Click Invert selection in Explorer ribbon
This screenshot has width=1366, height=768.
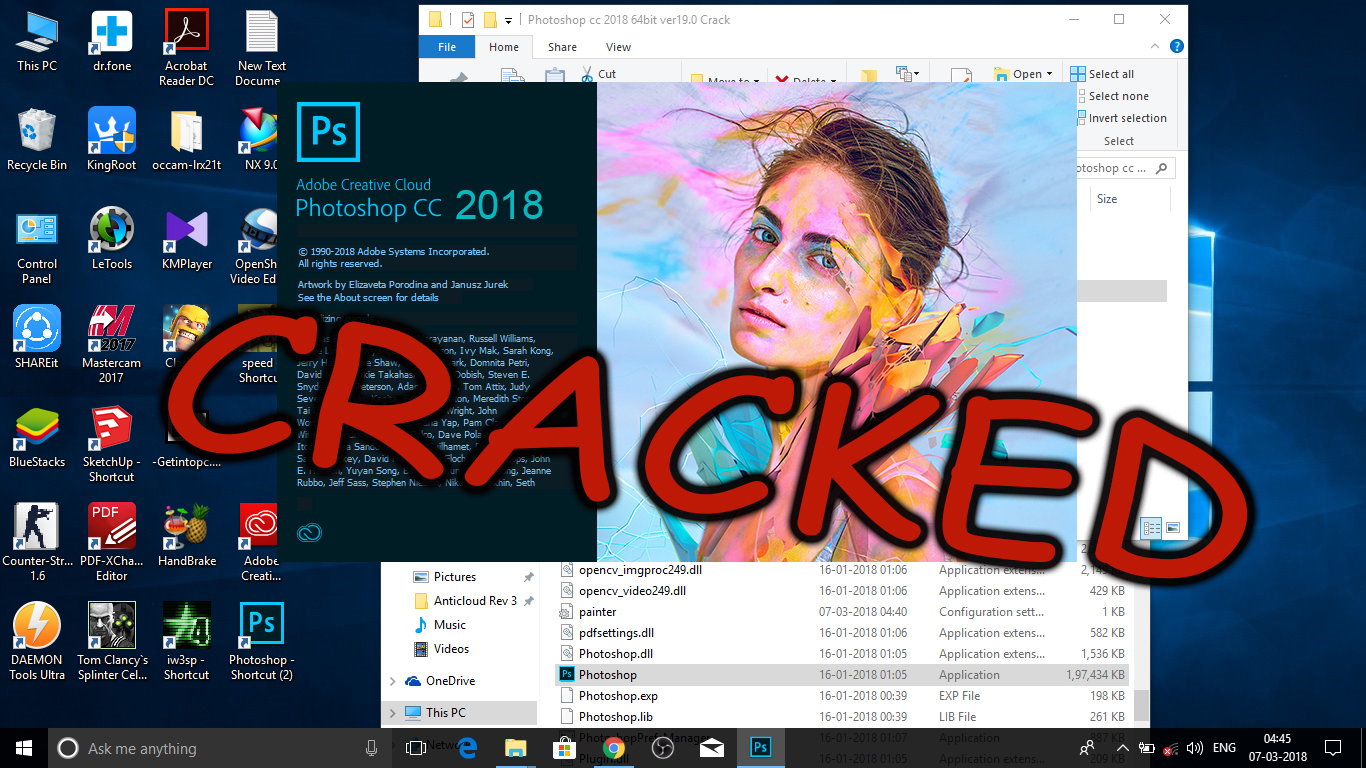[x=1119, y=118]
